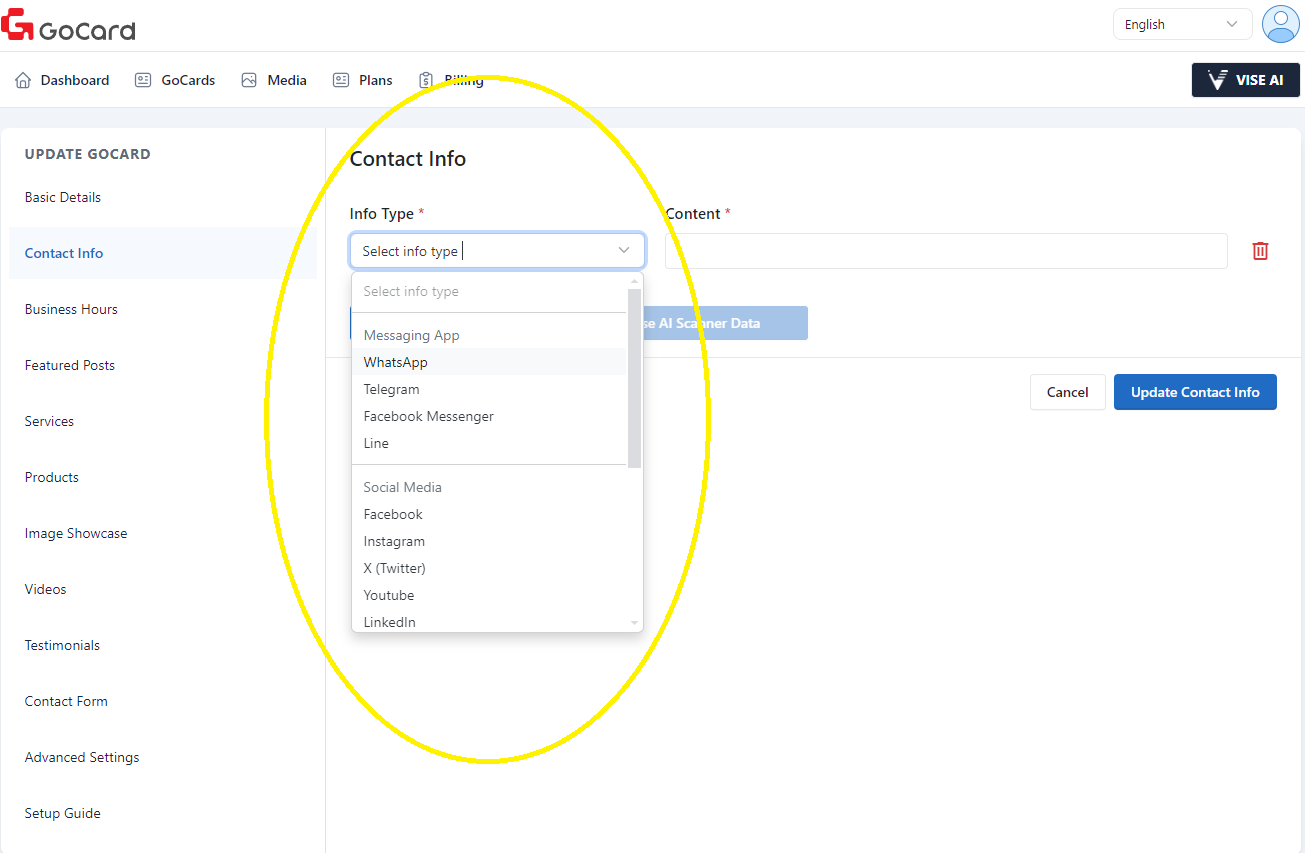The width and height of the screenshot is (1305, 853).
Task: Click the Plans nav icon
Action: (x=341, y=80)
